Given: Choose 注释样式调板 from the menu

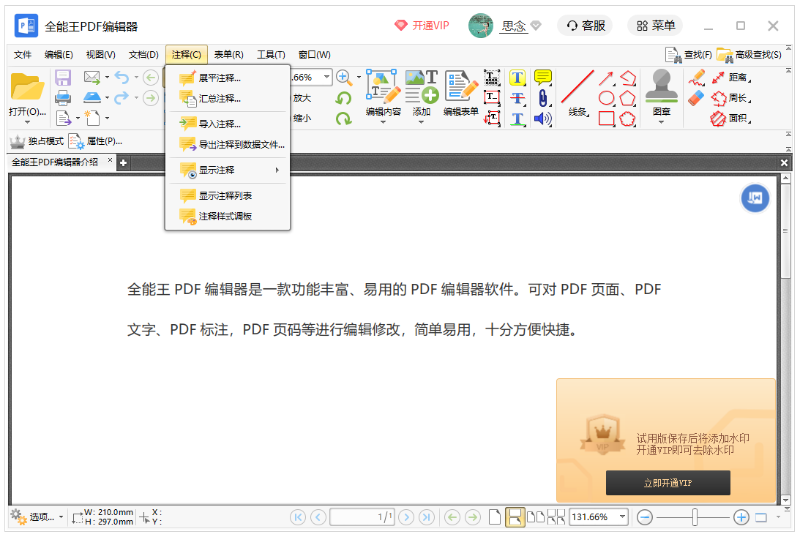Looking at the screenshot, I should pyautogui.click(x=228, y=216).
